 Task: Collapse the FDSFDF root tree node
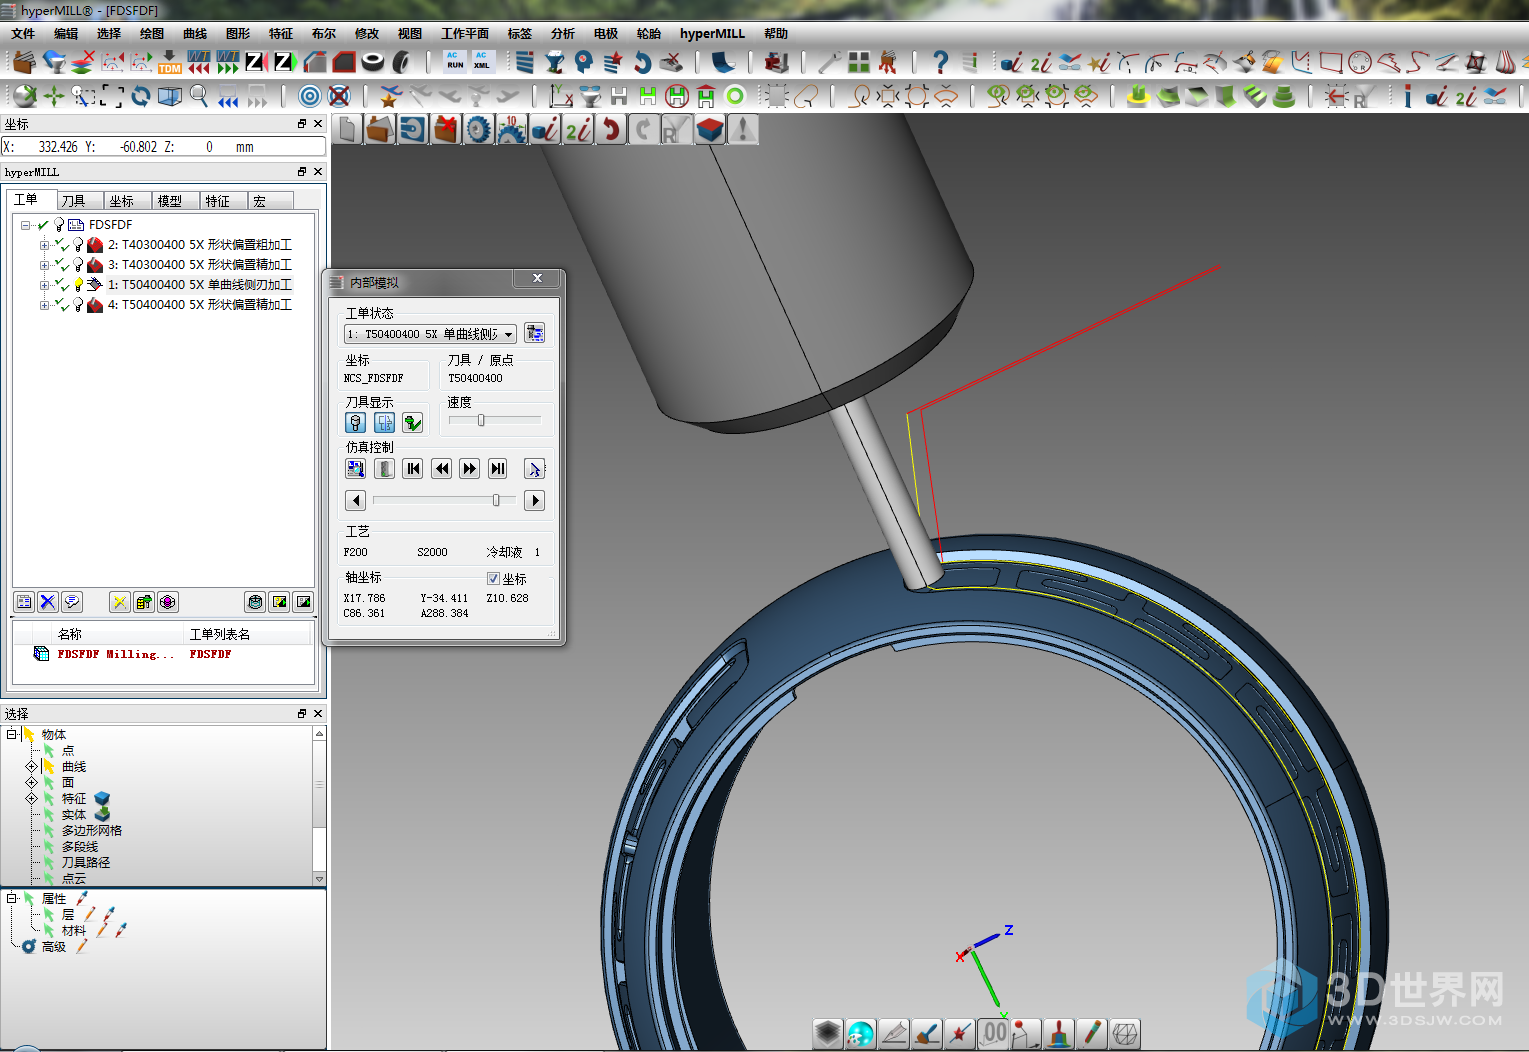(26, 225)
